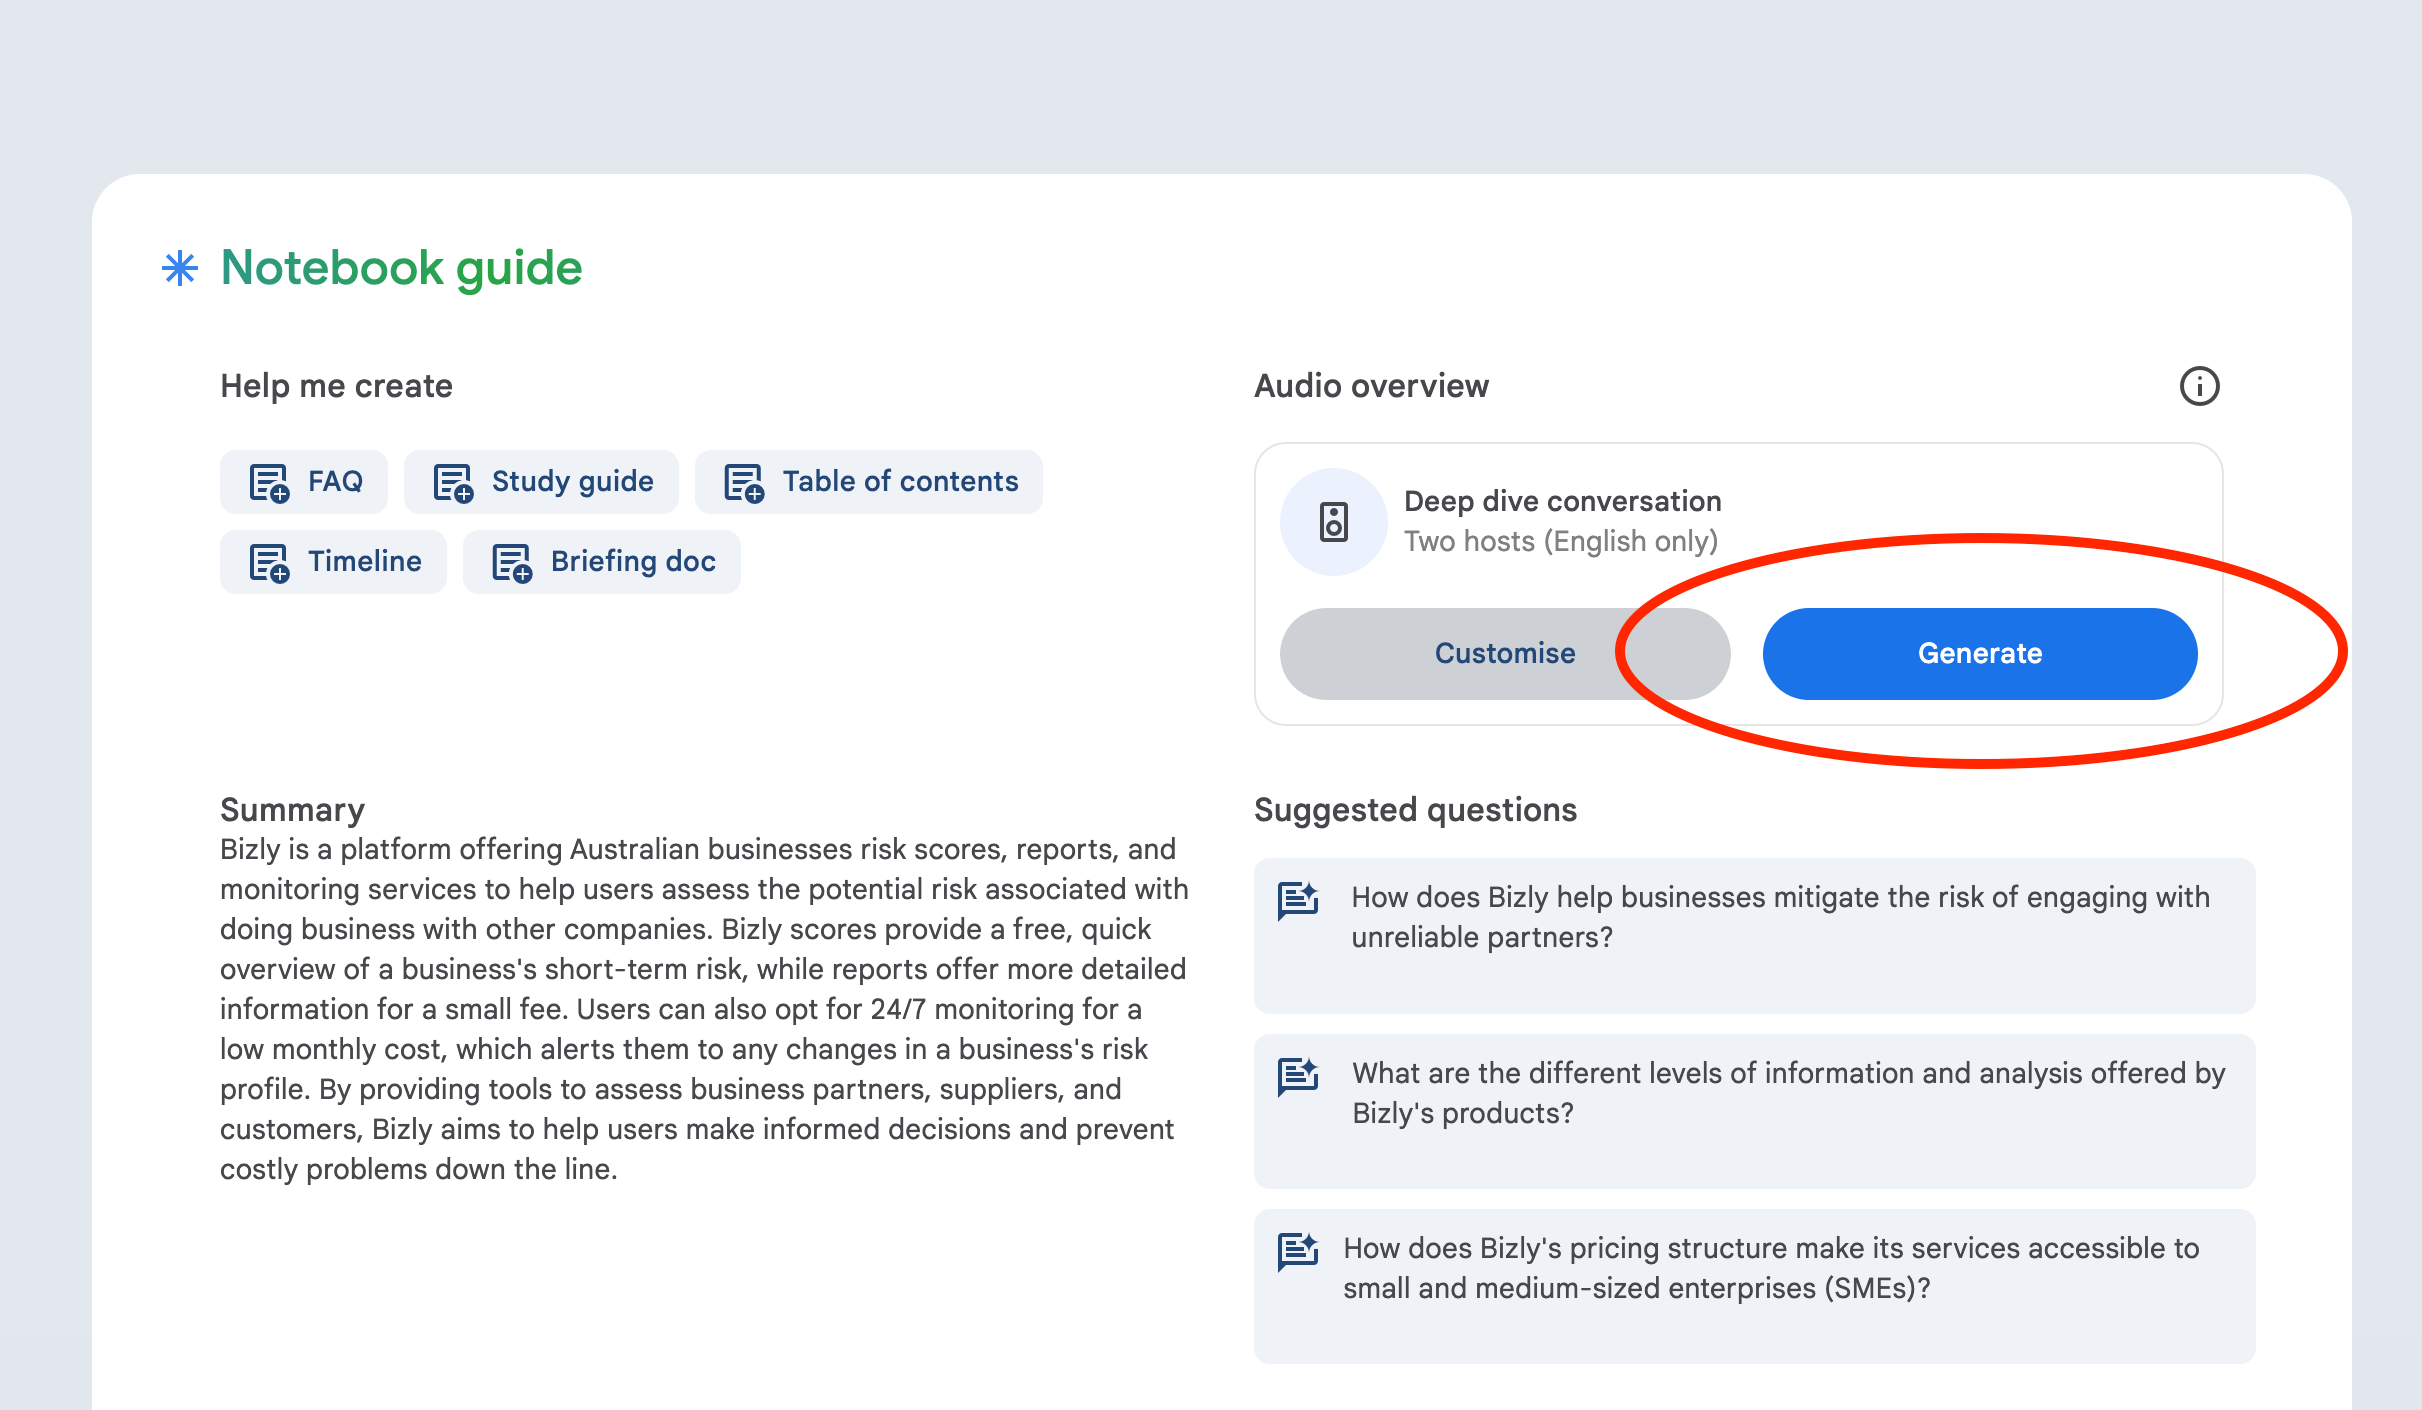Ask how Bizly mitigates unreliable partner risk
This screenshot has height=1410, width=2422.
[x=1754, y=936]
